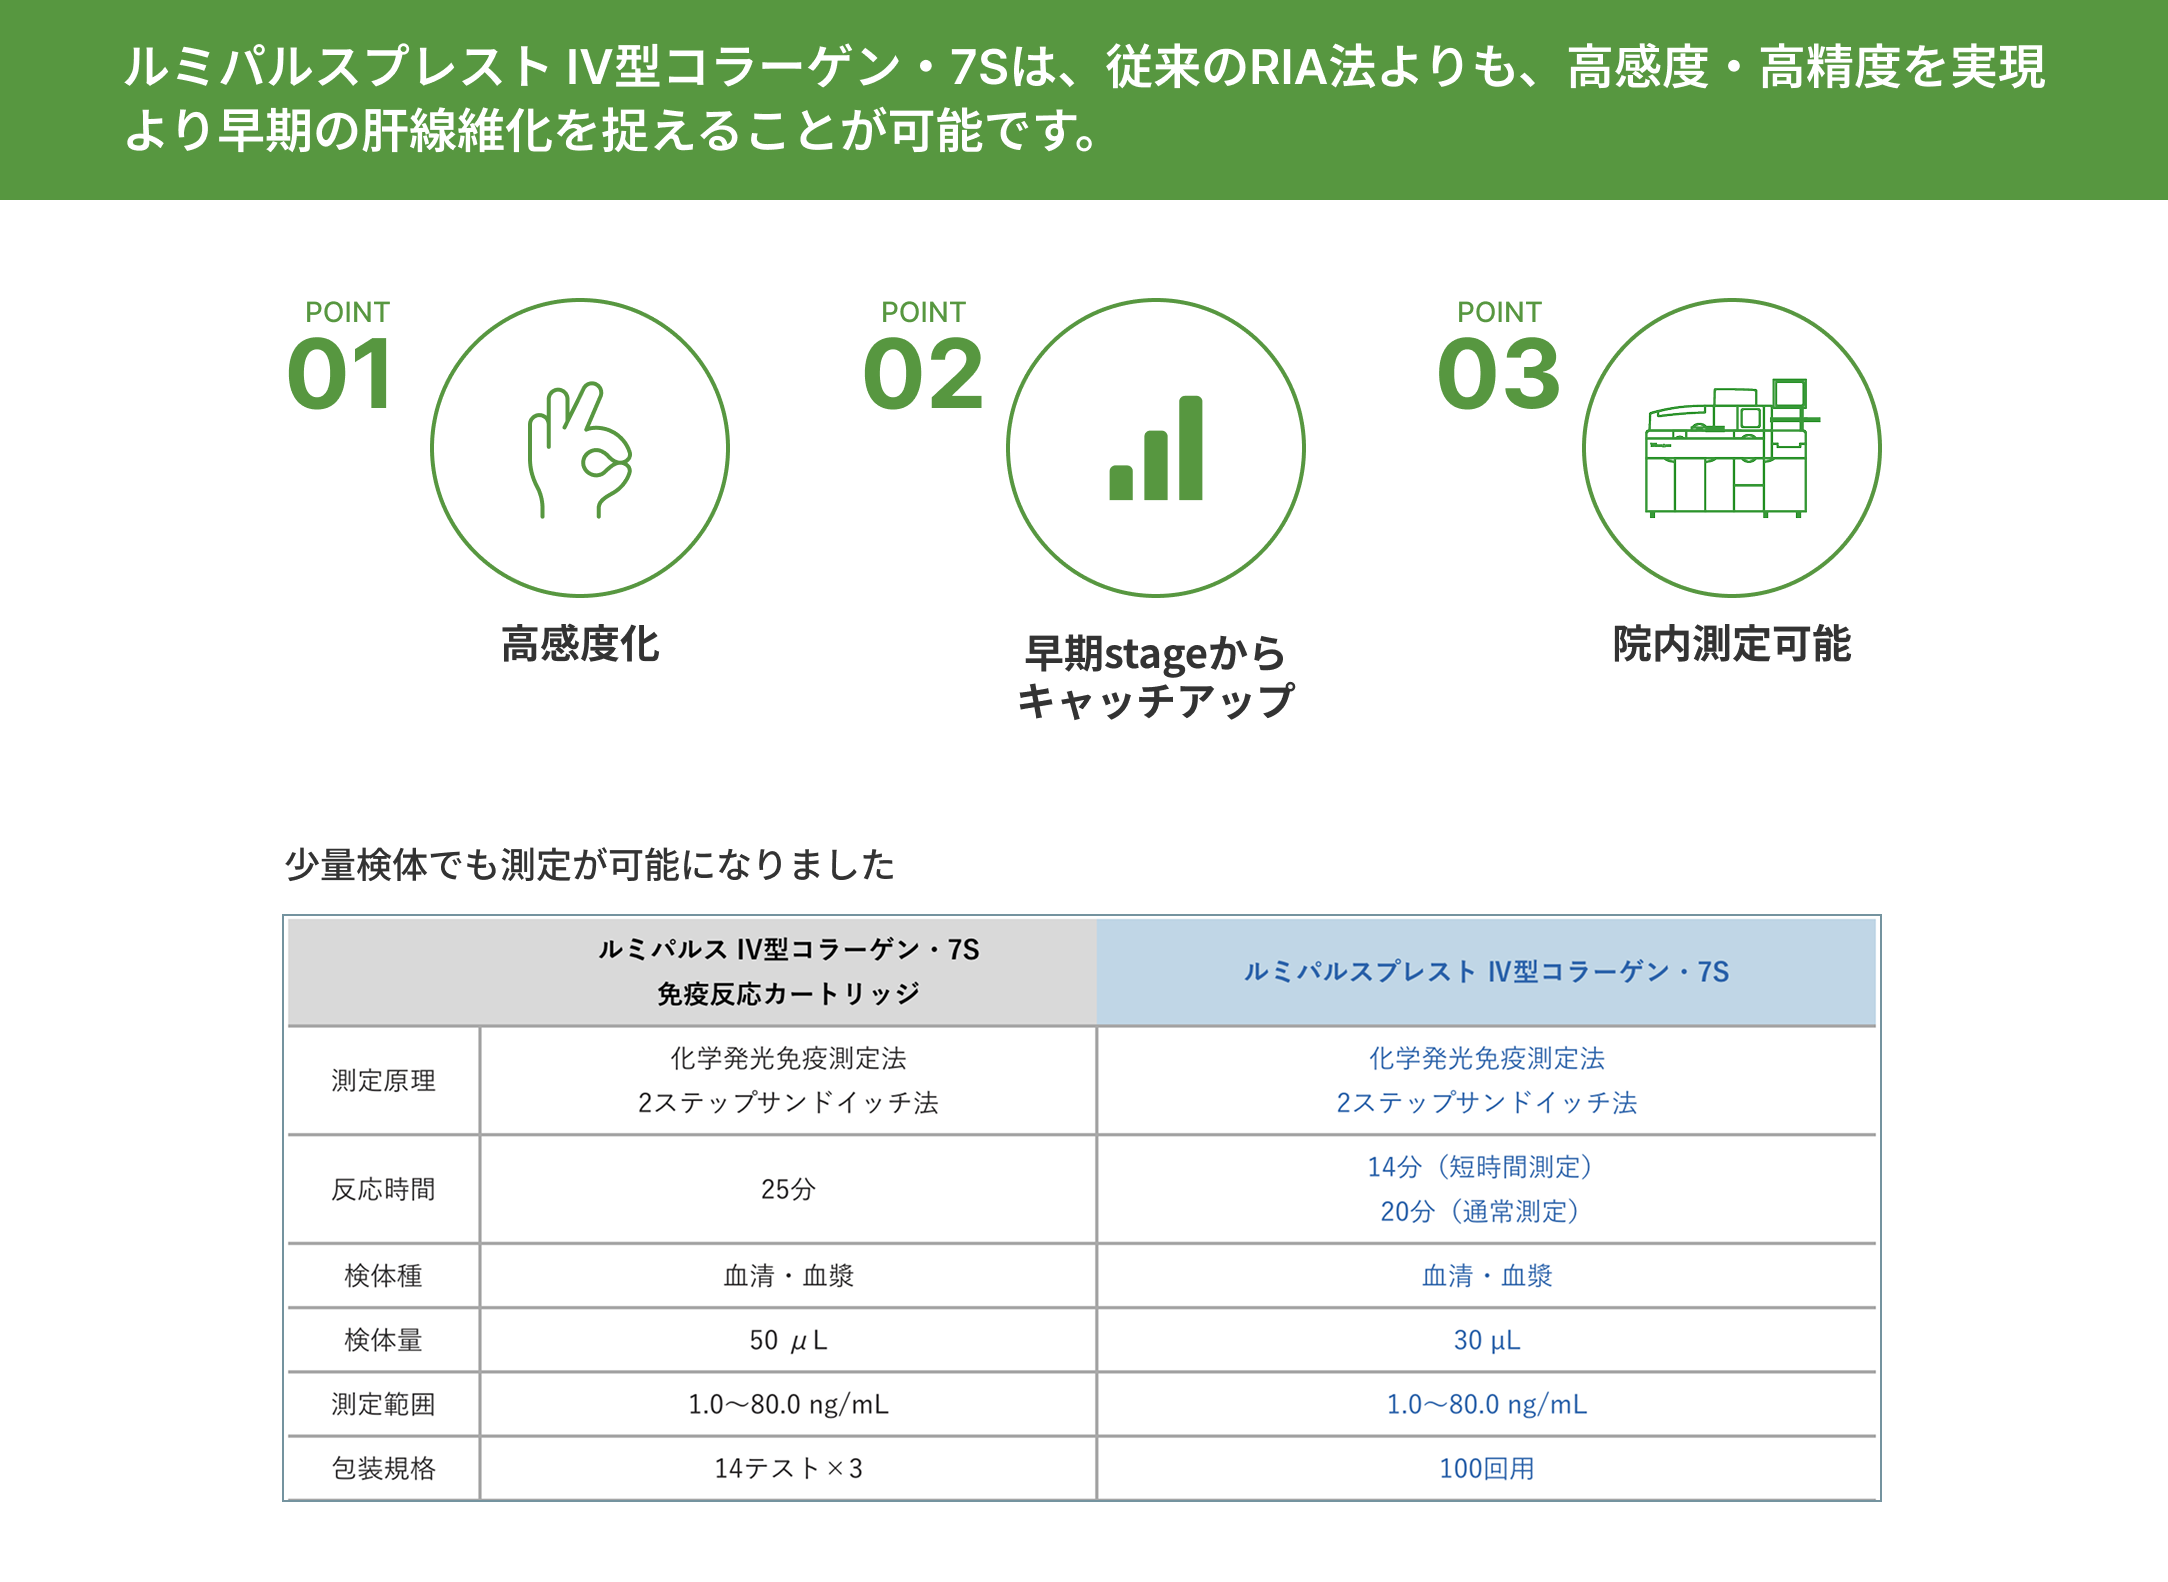
Task: Click the 100回用 blue value
Action: (x=1486, y=1468)
